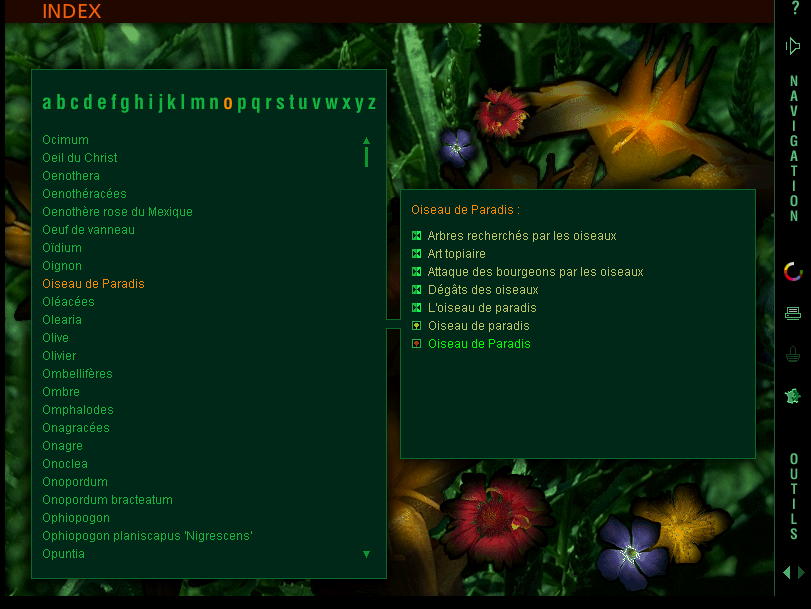811x609 pixels.
Task: Click the printer icon in sidebar
Action: (x=793, y=313)
